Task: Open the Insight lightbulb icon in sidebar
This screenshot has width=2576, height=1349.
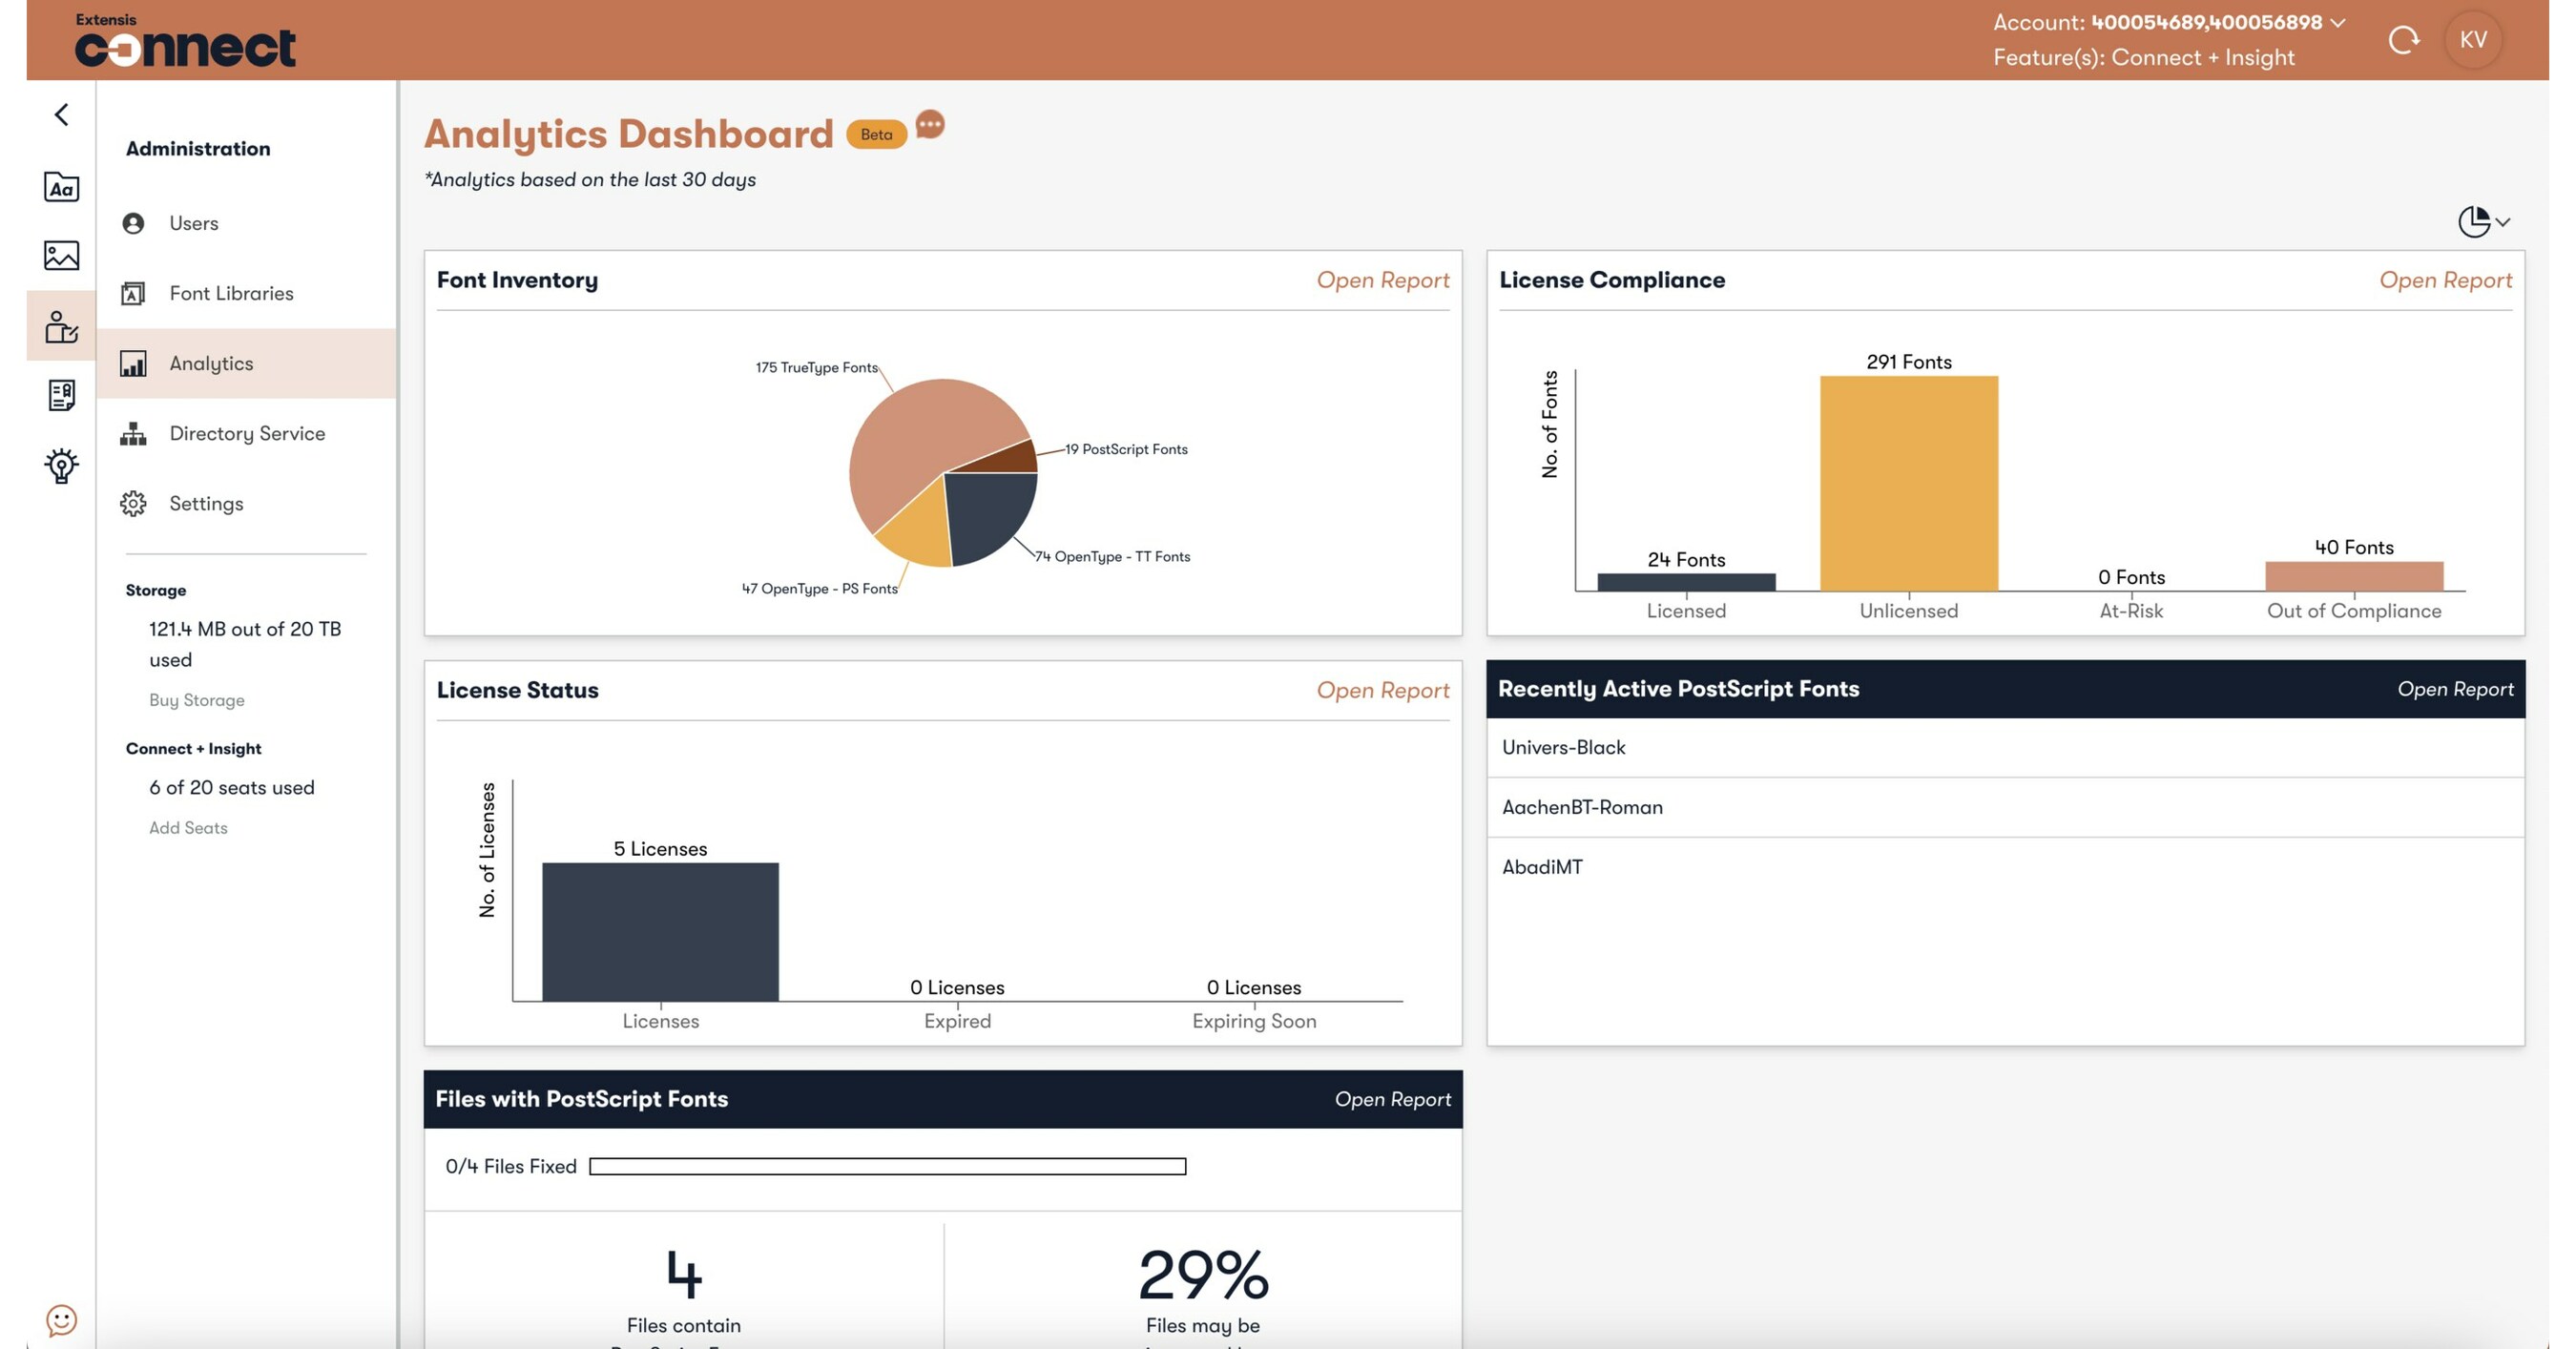Action: (60, 464)
